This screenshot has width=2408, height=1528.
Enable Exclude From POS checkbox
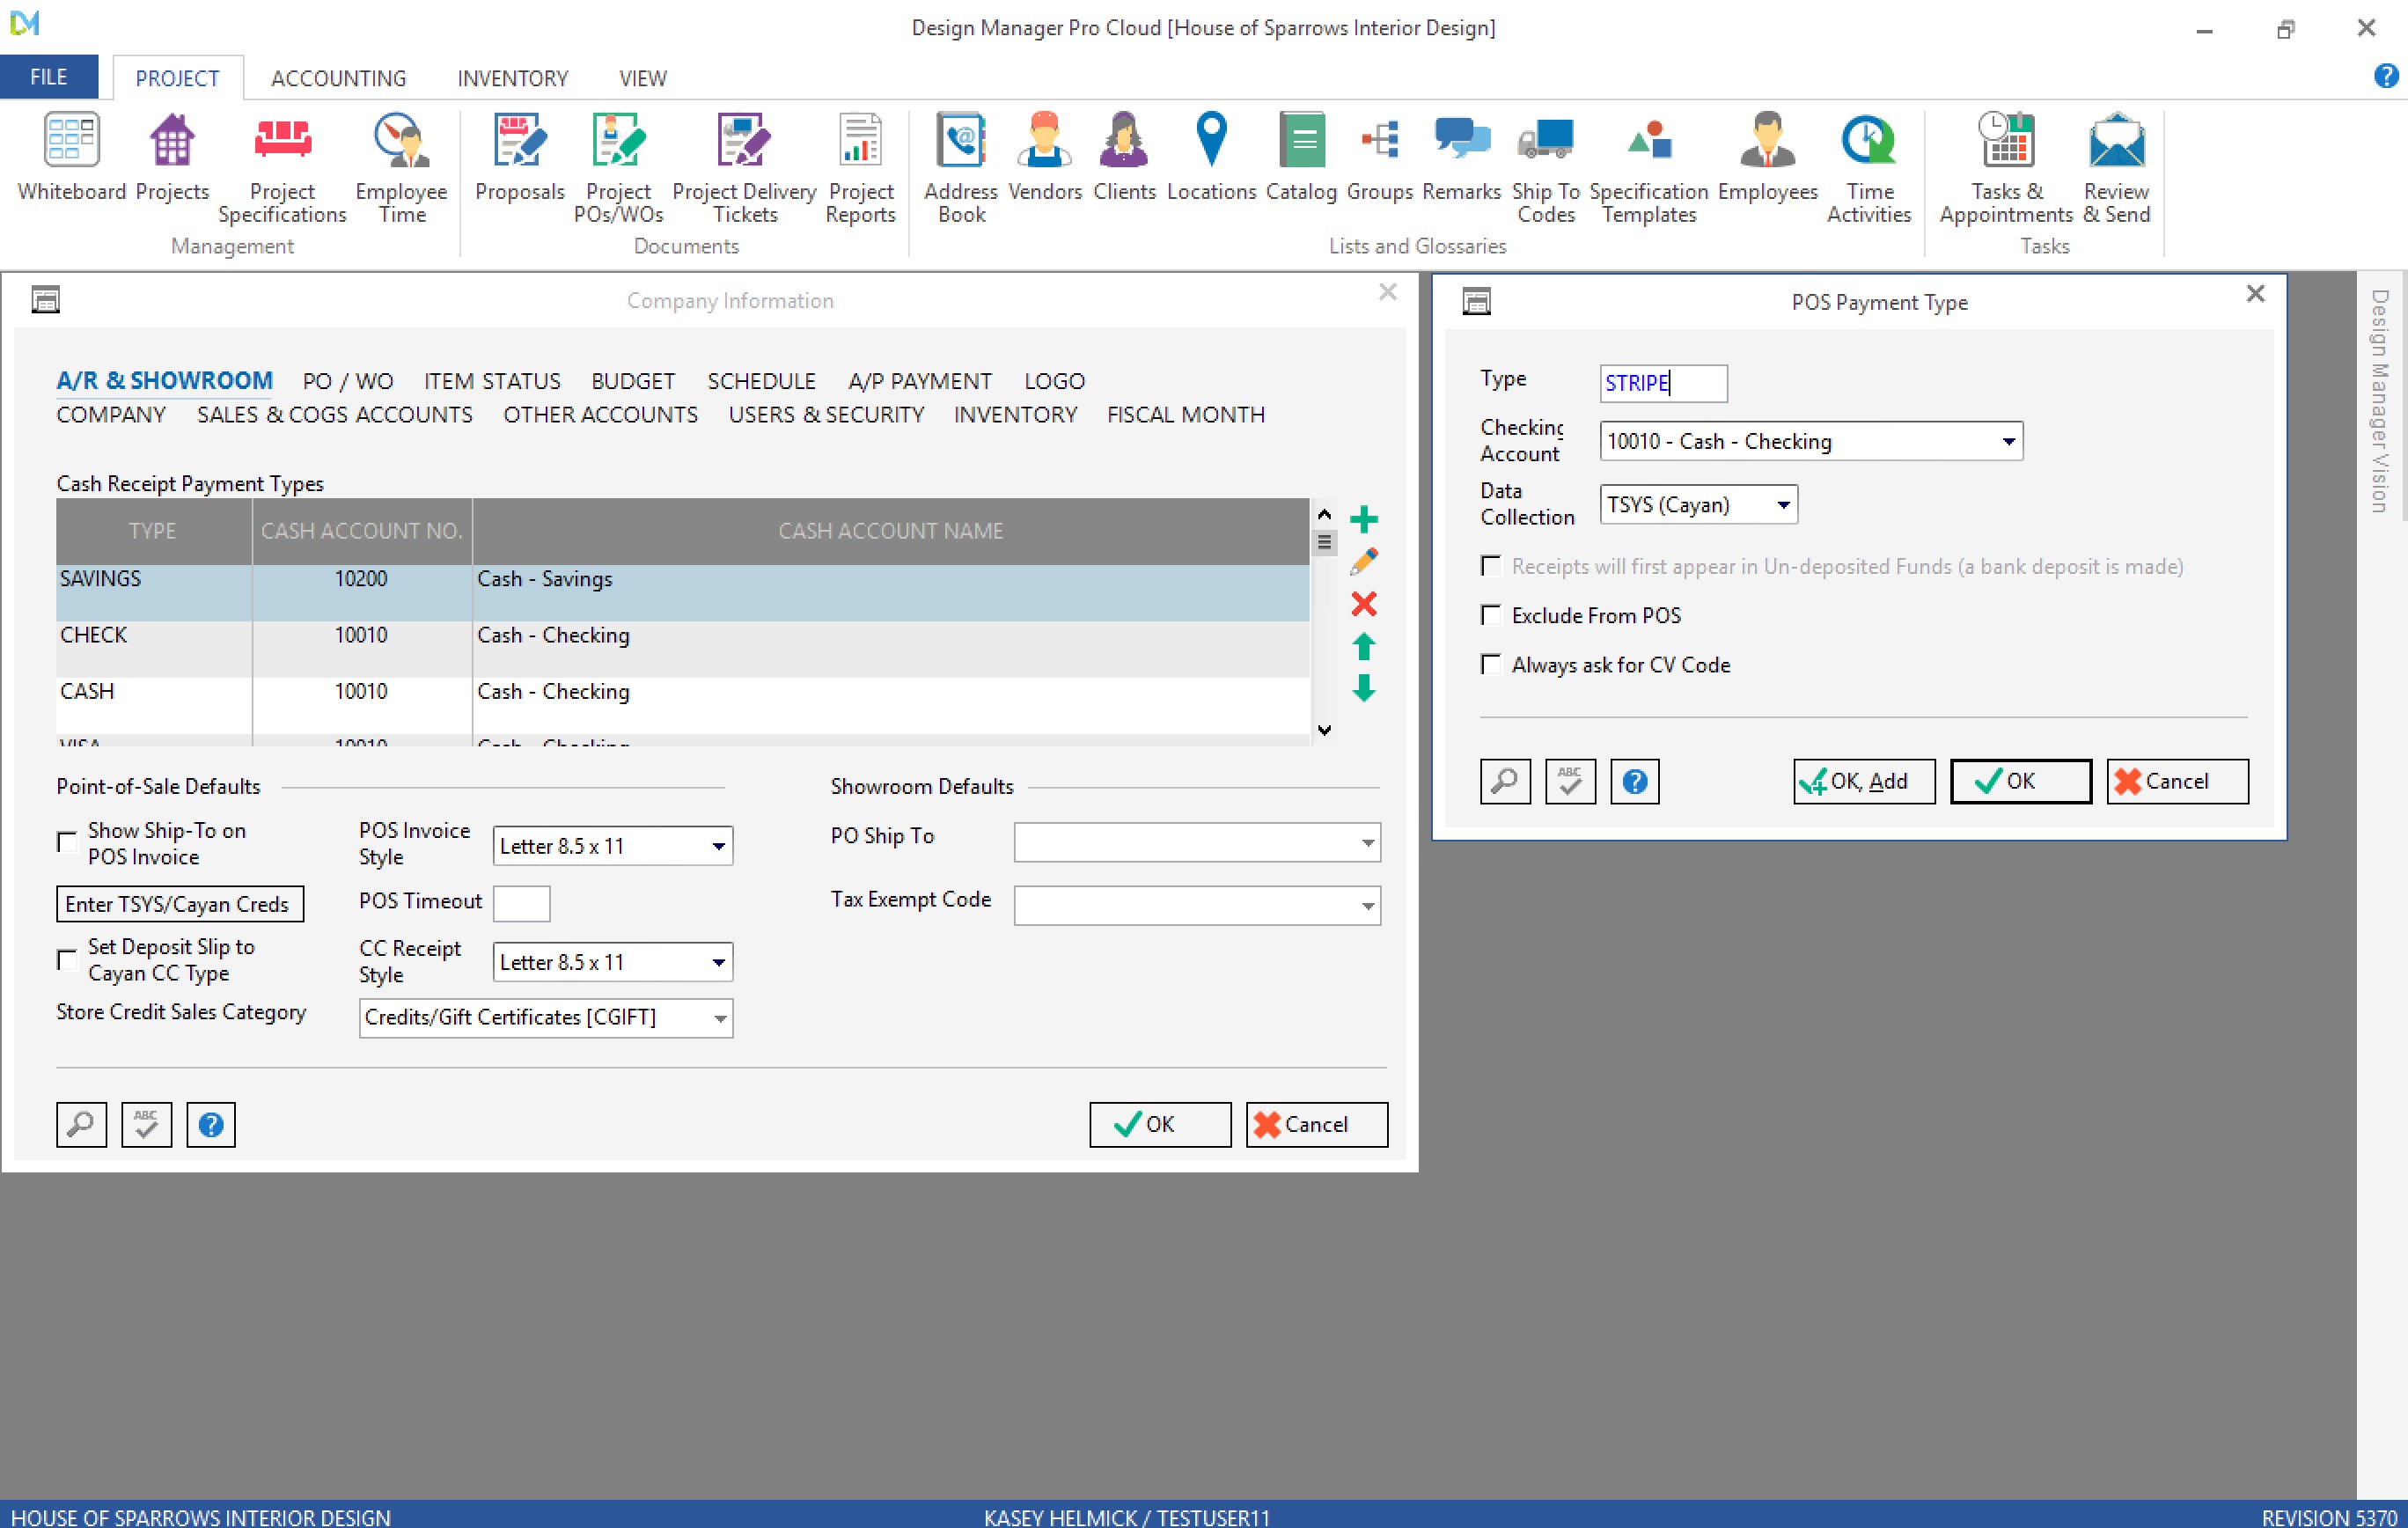coord(1491,615)
